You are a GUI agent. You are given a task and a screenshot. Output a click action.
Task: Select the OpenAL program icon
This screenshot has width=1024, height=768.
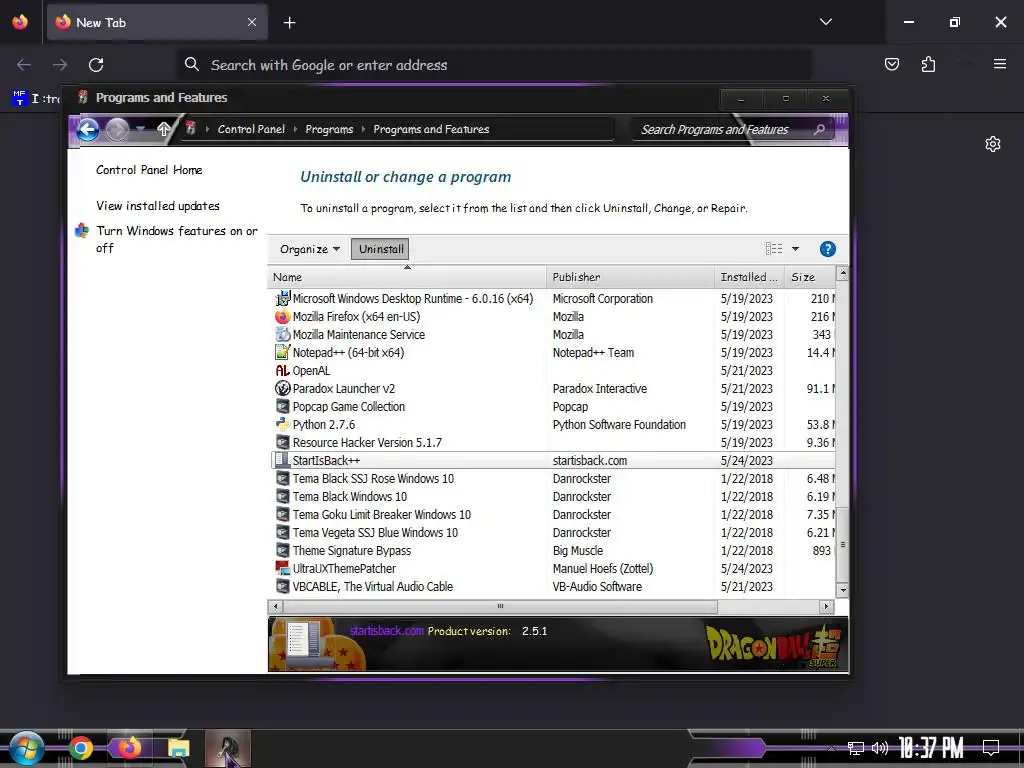point(282,370)
